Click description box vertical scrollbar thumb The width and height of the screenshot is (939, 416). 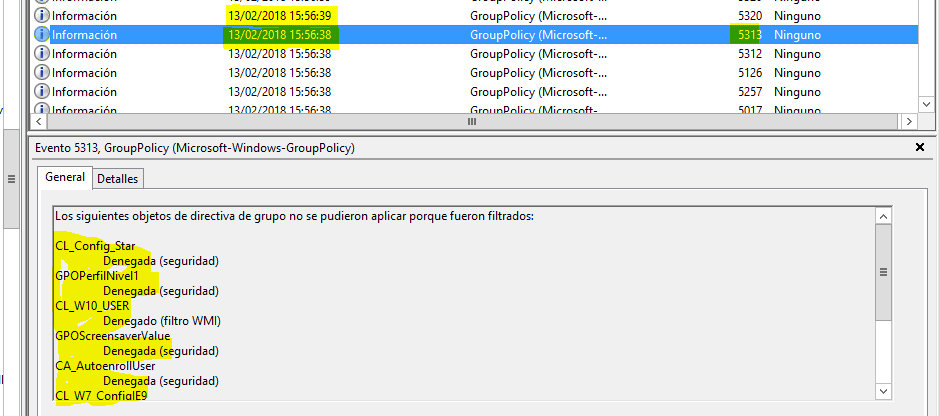883,272
